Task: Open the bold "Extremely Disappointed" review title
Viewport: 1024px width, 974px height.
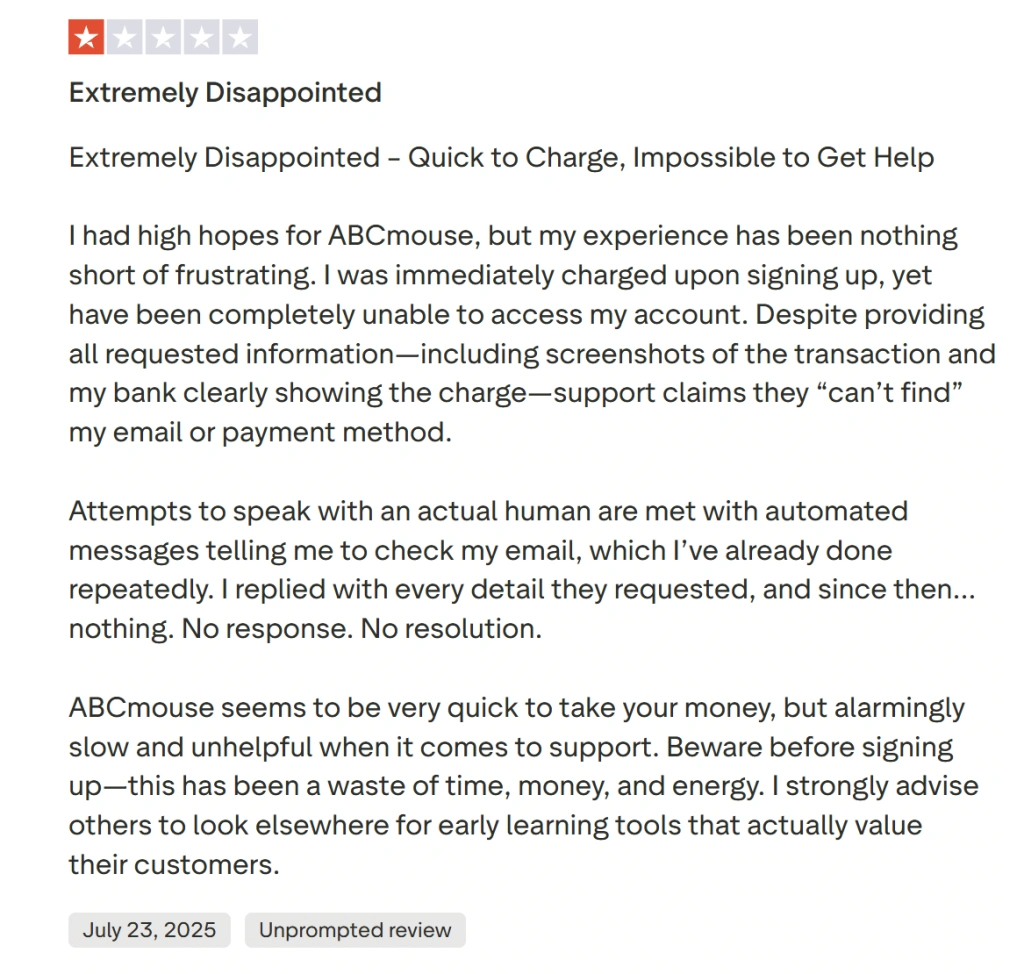Action: tap(225, 93)
